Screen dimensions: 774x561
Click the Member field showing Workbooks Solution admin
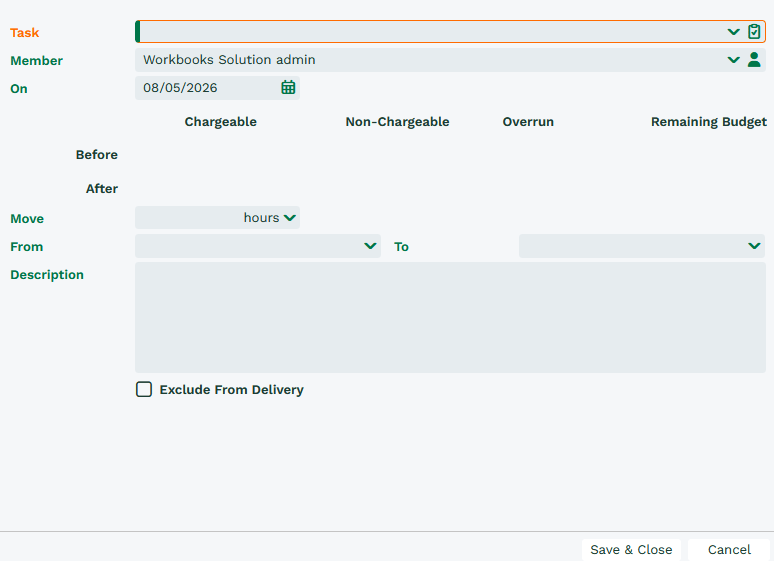[x=429, y=60]
